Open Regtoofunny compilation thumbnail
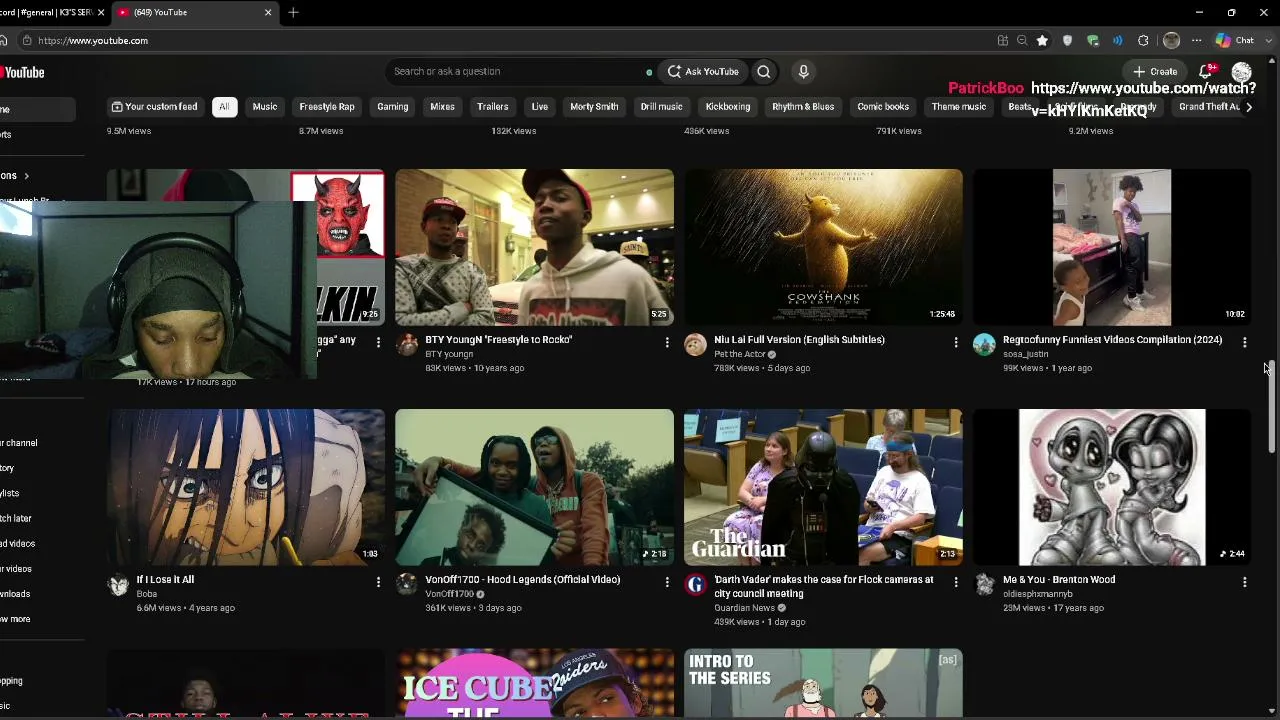 (x=1112, y=247)
